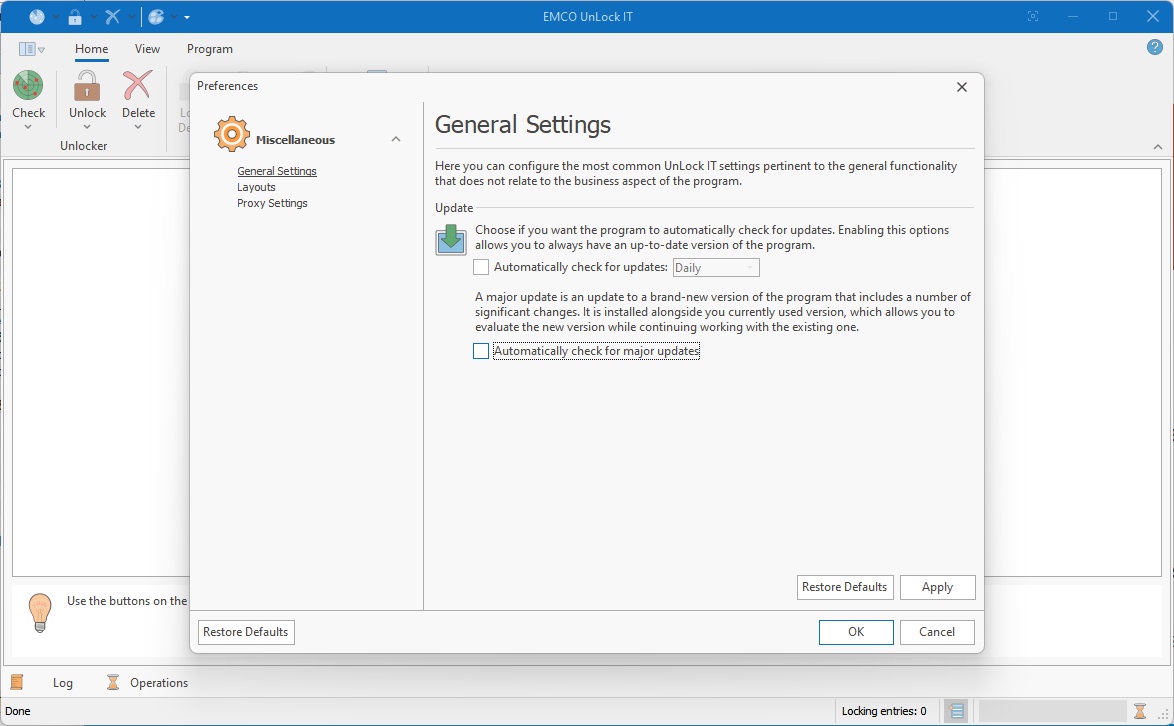
Task: Open the help question mark icon
Action: (1155, 47)
